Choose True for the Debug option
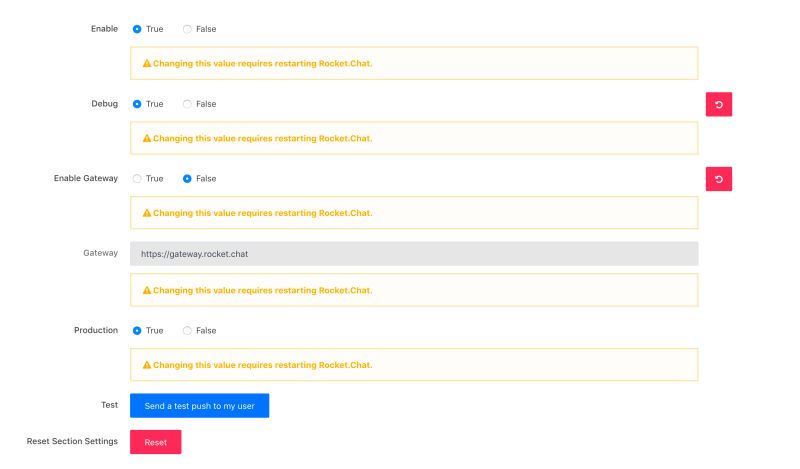This screenshot has height=469, width=800. (x=137, y=104)
